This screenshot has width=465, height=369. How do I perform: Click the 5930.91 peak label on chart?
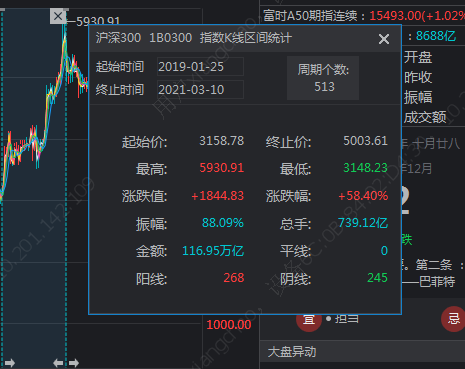click(98, 21)
